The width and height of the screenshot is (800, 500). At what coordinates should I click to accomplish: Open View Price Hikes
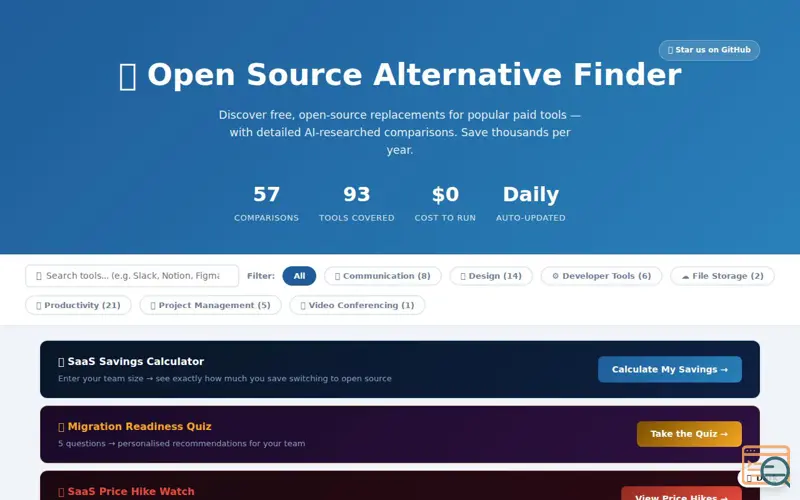[682, 495]
